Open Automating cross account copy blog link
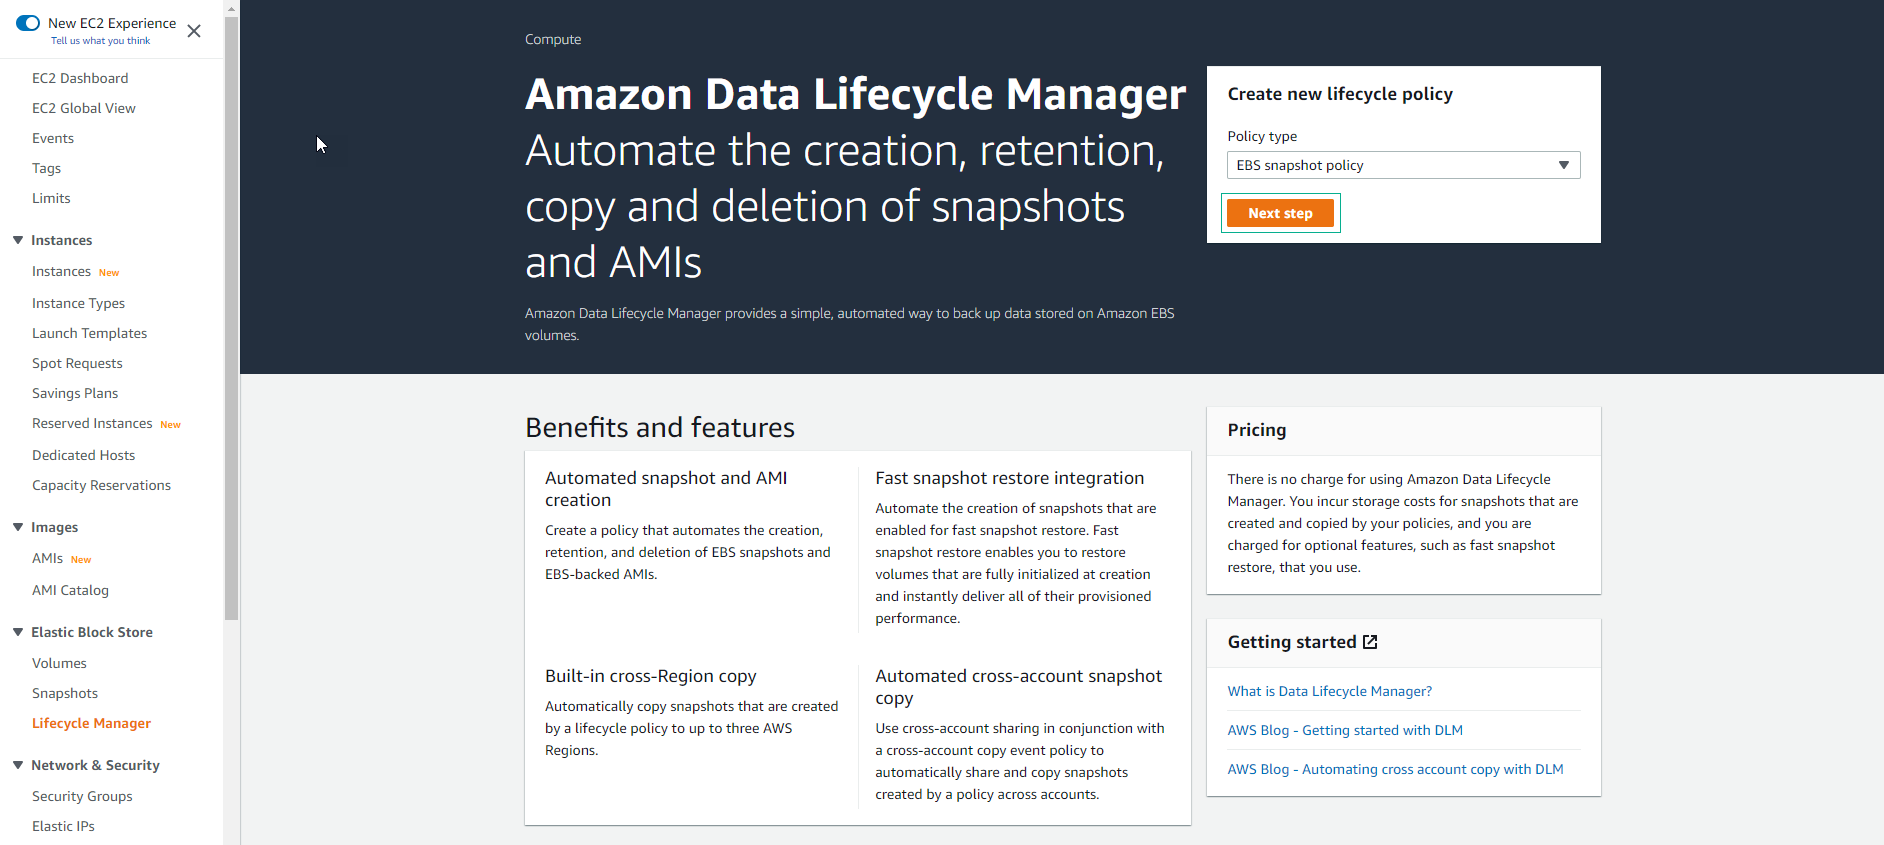1884x845 pixels. click(x=1395, y=769)
